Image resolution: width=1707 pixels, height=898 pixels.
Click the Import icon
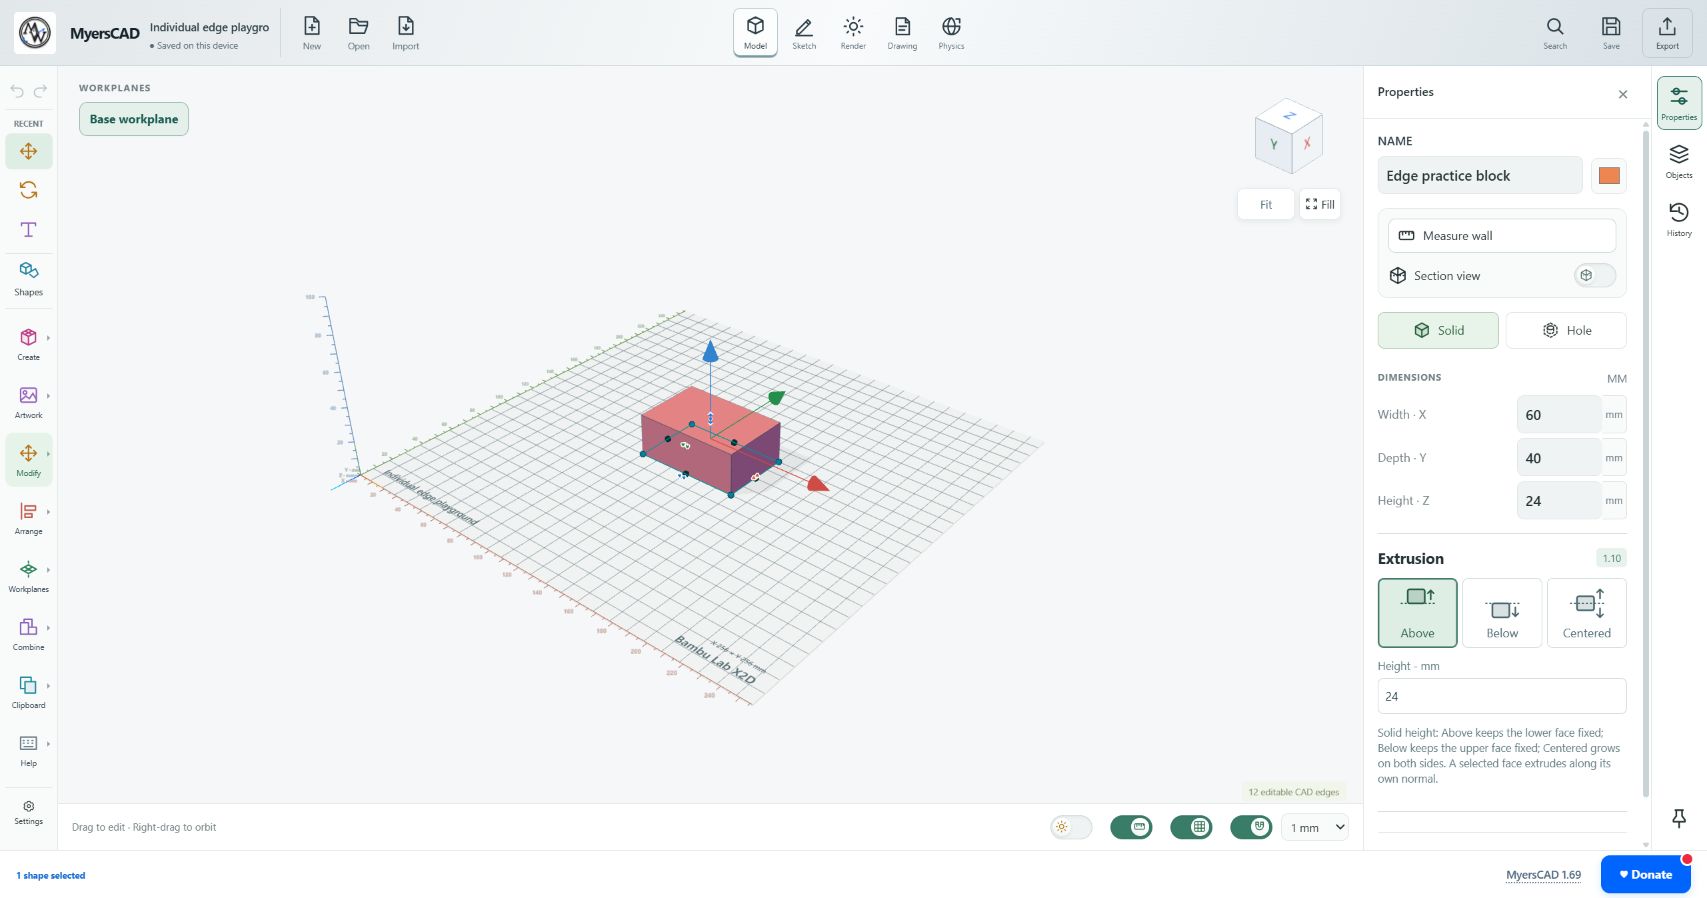(405, 33)
